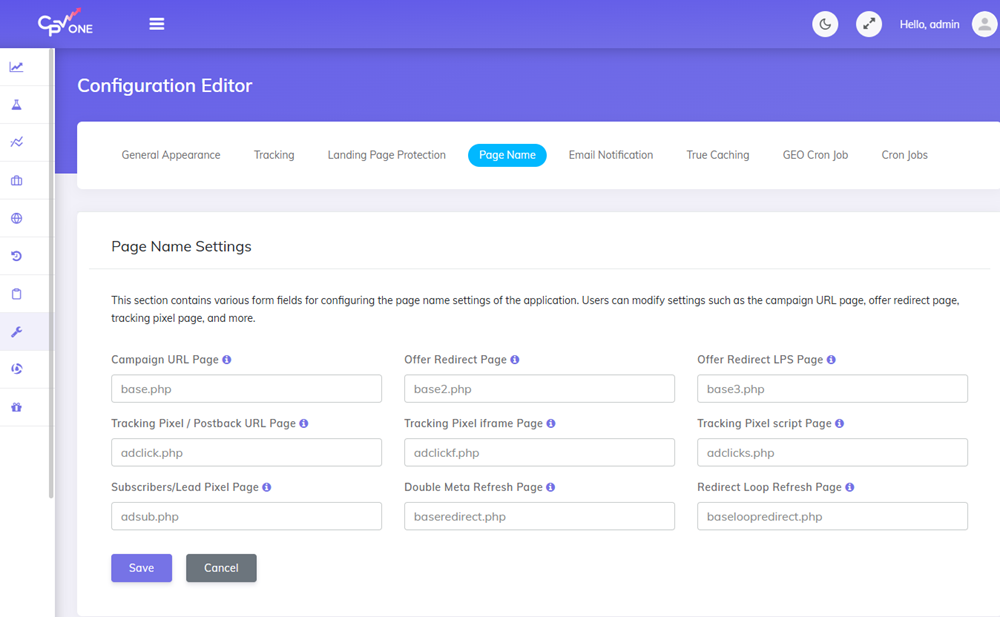Switch to the Tracking tab
1000x617 pixels.
(x=274, y=155)
